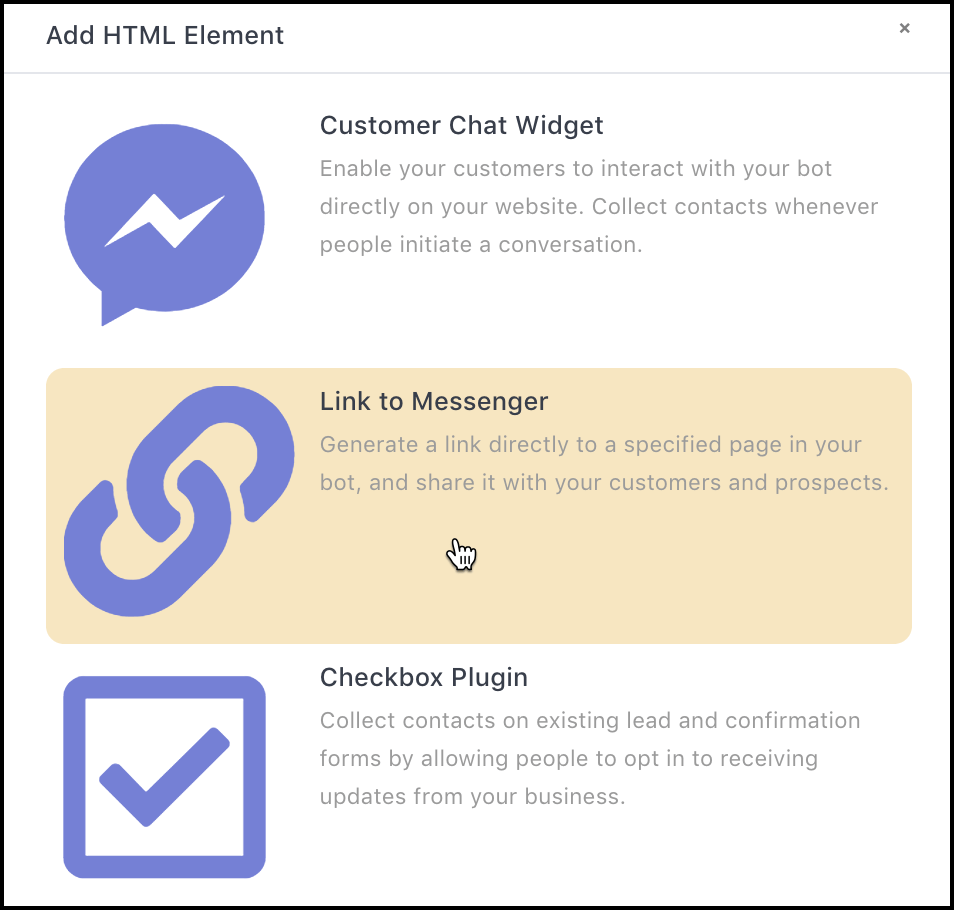This screenshot has width=954, height=910.
Task: Click the Customer Chat Widget description text
Action: [599, 206]
